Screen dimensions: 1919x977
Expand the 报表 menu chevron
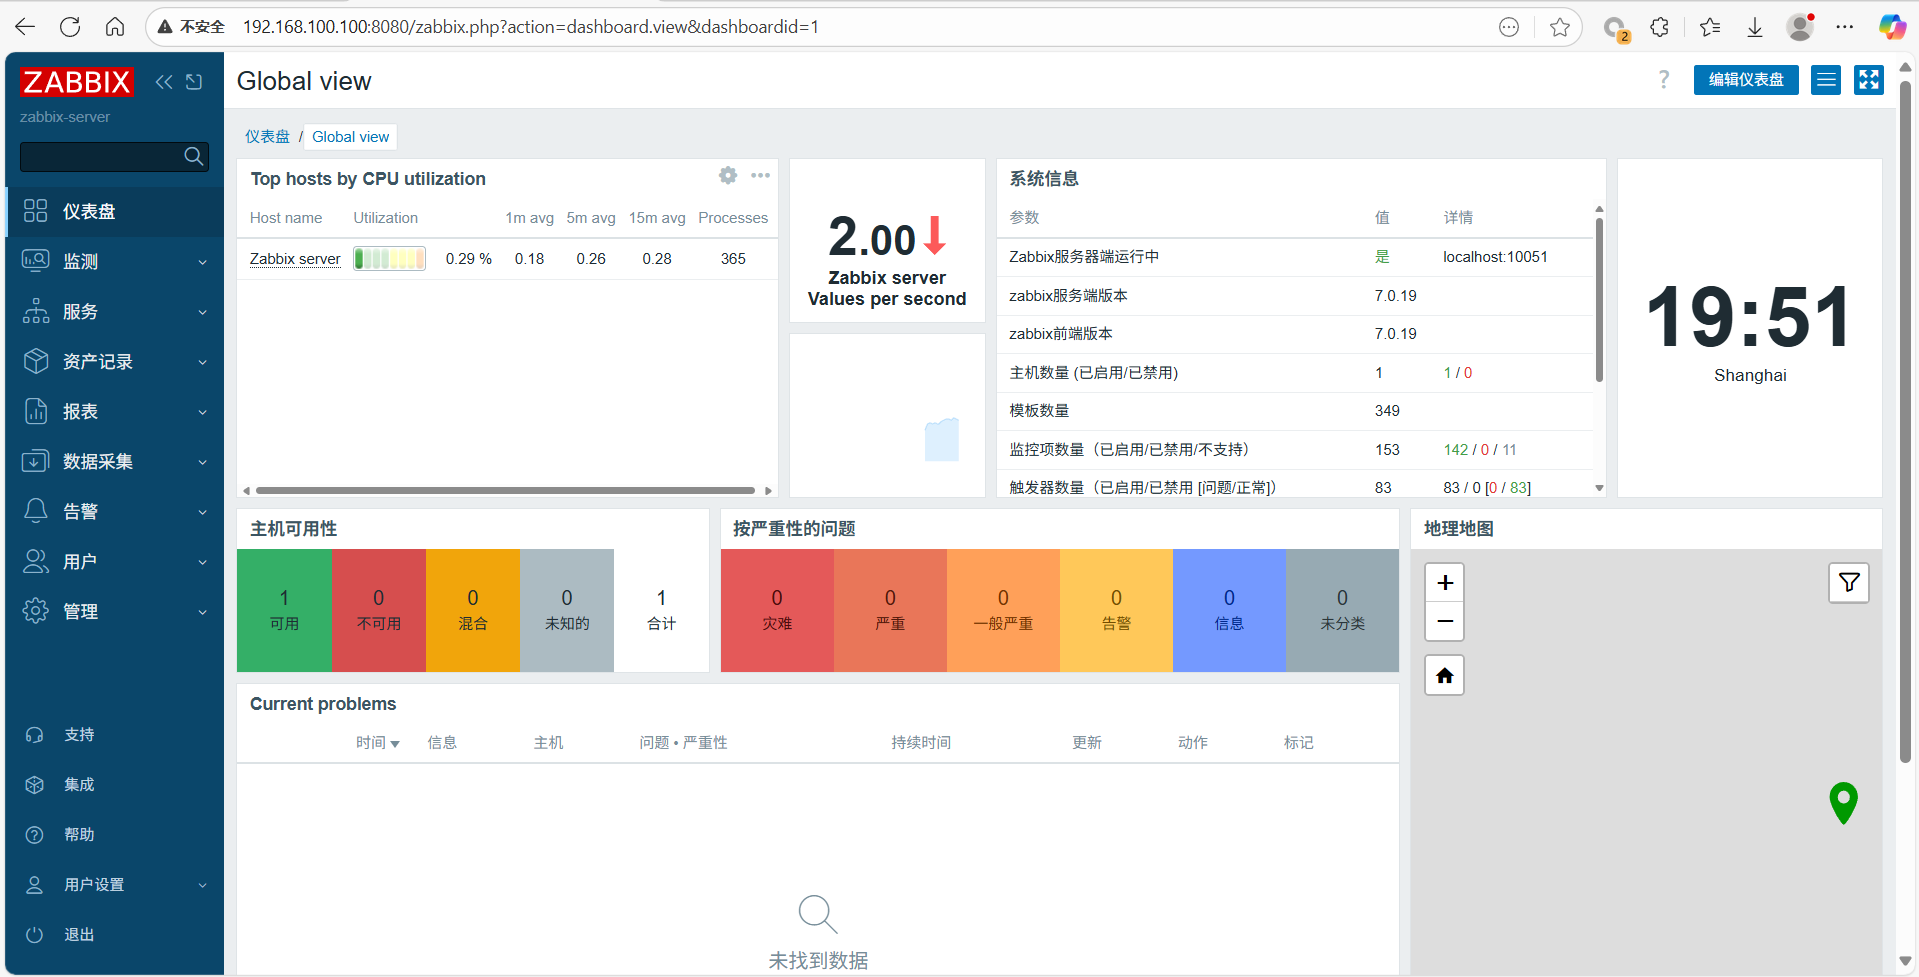[203, 412]
